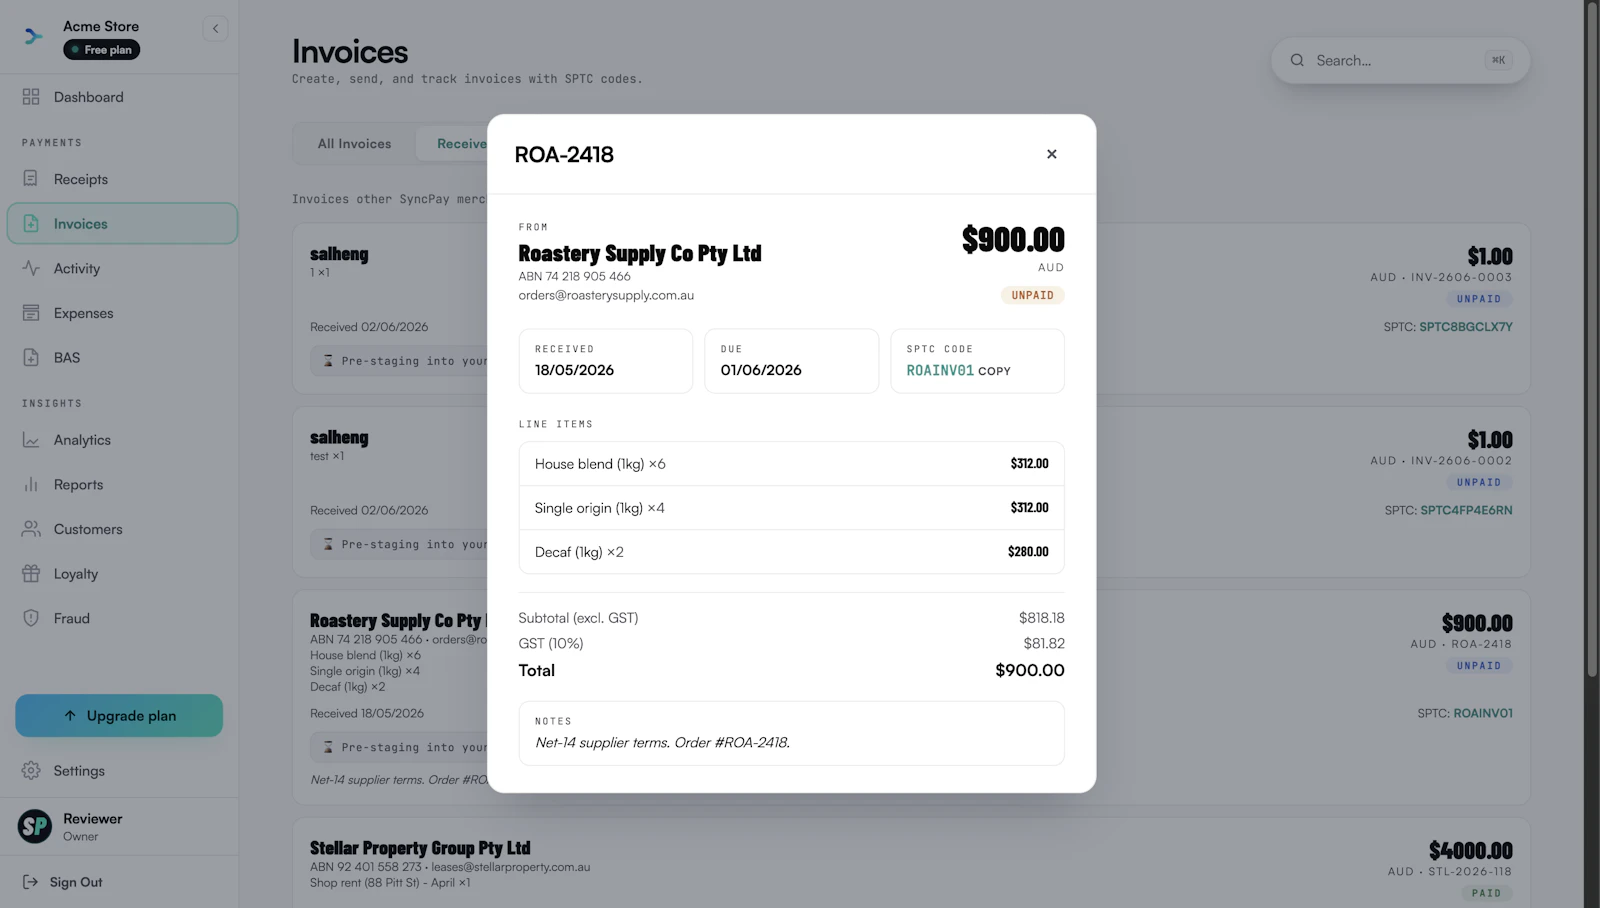Click the Settings gear icon
The width and height of the screenshot is (1600, 908).
[x=31, y=771]
